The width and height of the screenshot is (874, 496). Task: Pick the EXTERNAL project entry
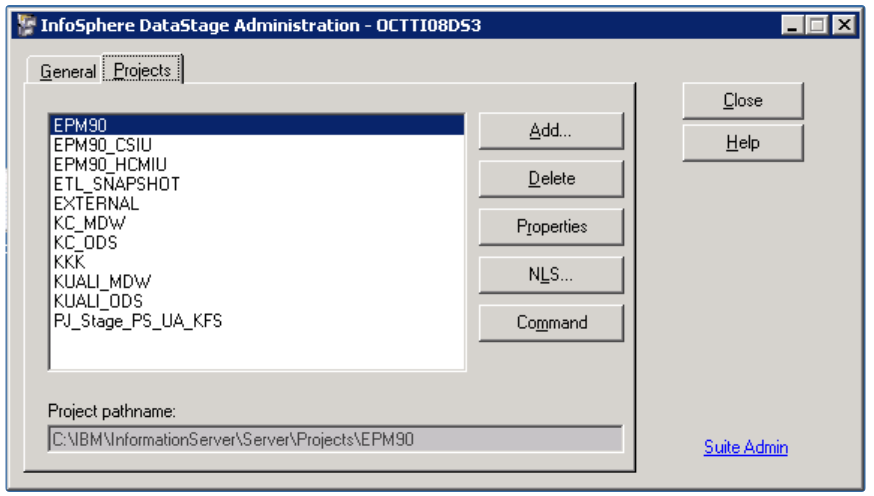click(x=96, y=203)
